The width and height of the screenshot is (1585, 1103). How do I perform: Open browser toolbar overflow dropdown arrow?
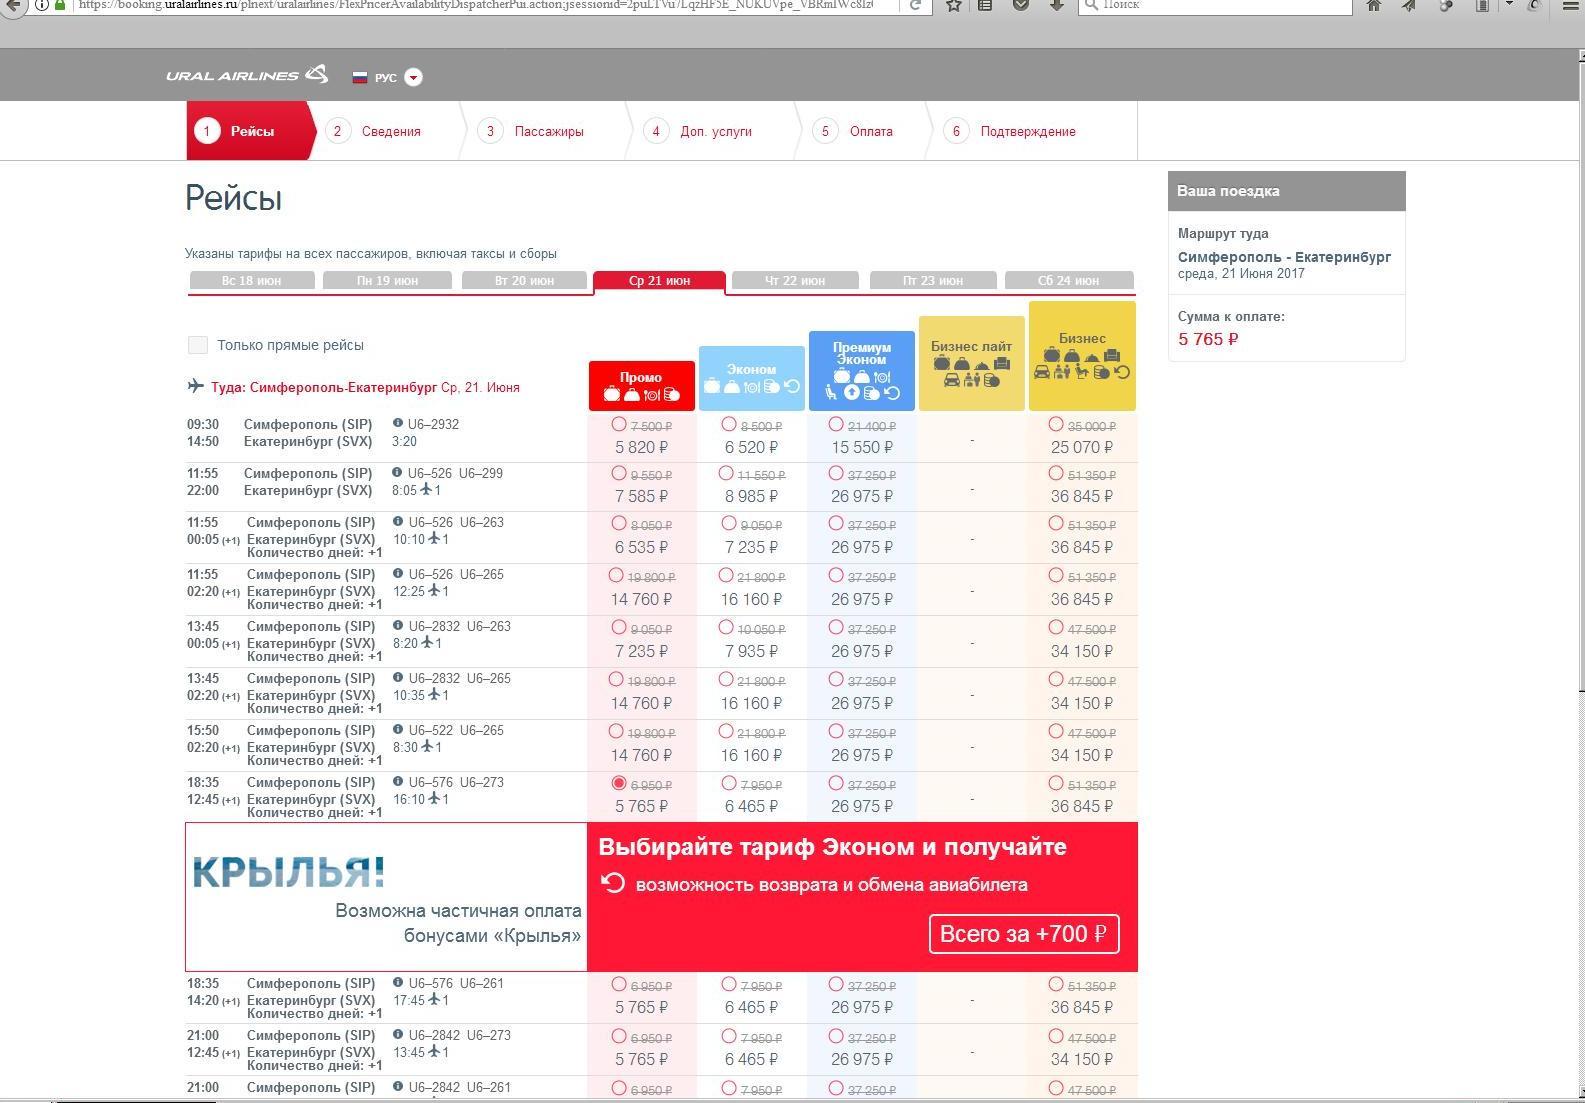1509,5
